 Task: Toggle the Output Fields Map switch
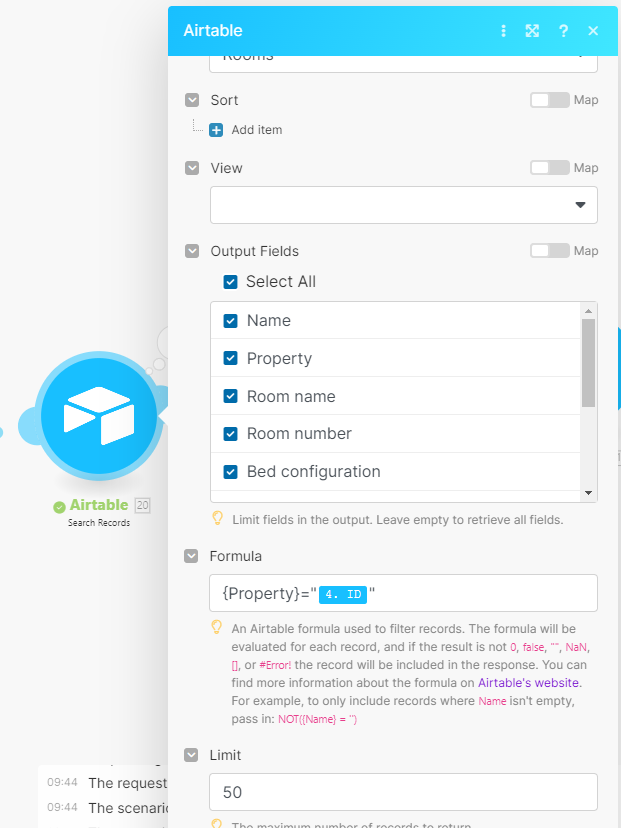550,250
